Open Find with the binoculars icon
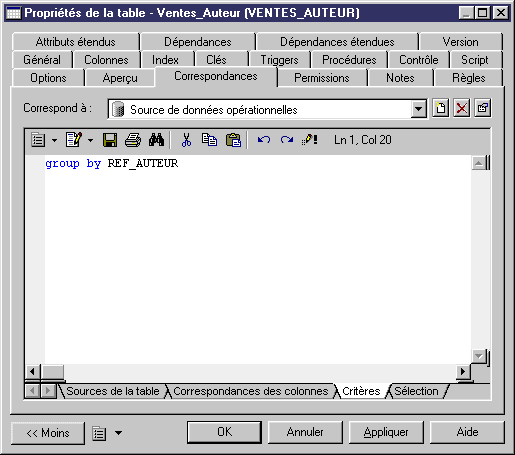The height and width of the screenshot is (455, 515). [x=156, y=140]
